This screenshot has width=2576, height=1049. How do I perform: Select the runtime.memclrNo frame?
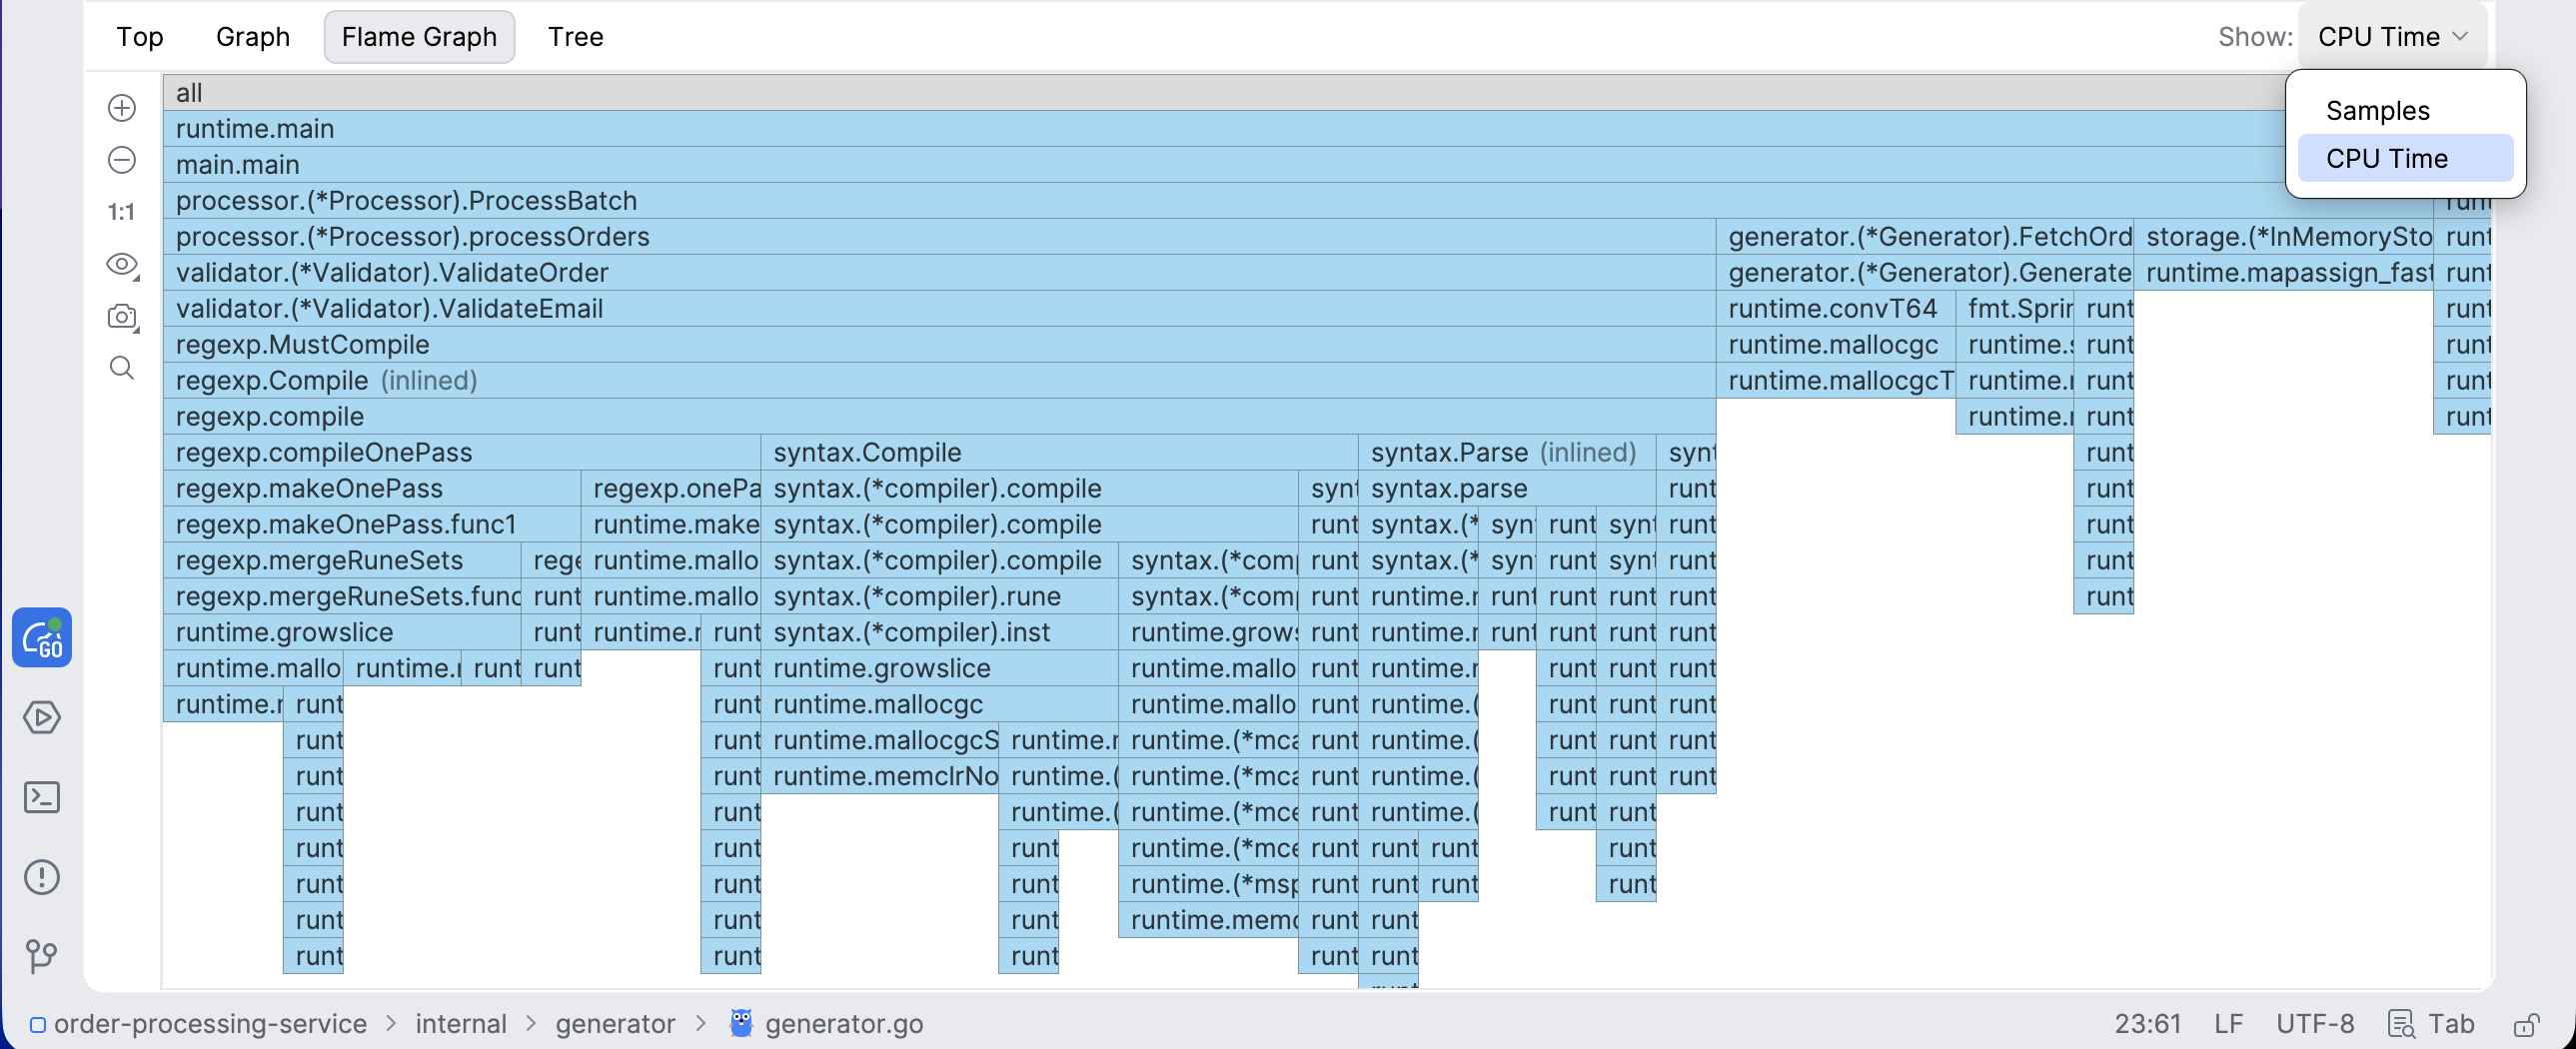[x=880, y=777]
